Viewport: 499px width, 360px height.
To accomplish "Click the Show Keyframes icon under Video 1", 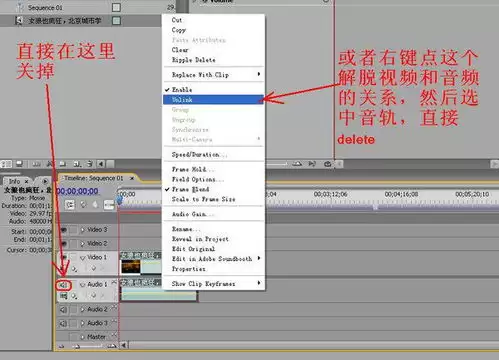I will (x=74, y=269).
